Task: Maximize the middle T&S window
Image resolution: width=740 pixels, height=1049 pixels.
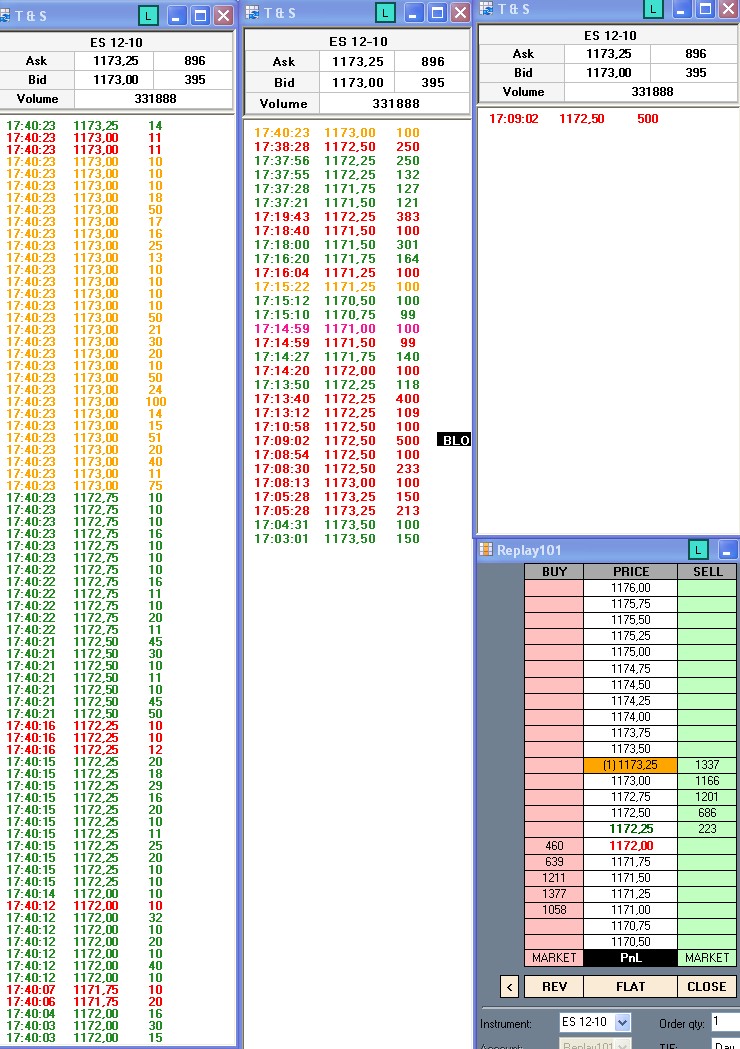Action: pyautogui.click(x=437, y=13)
